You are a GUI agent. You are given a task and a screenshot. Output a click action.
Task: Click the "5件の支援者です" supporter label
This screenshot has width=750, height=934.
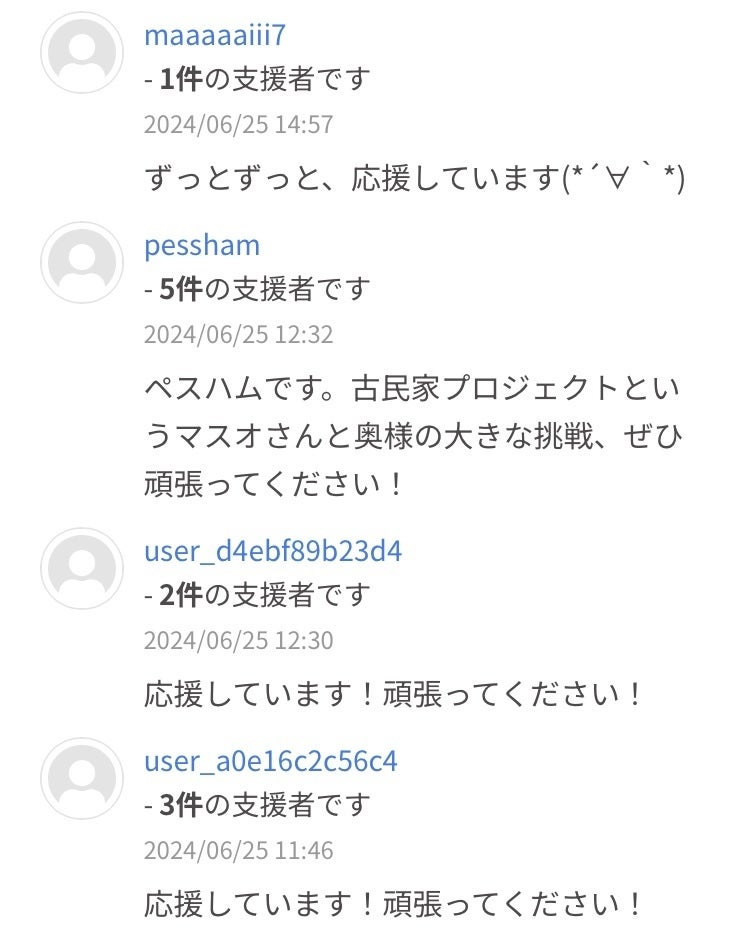(x=257, y=290)
